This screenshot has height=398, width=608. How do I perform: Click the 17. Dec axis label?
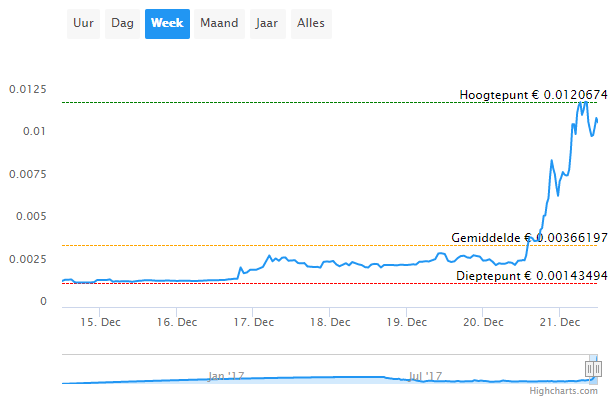click(x=254, y=322)
